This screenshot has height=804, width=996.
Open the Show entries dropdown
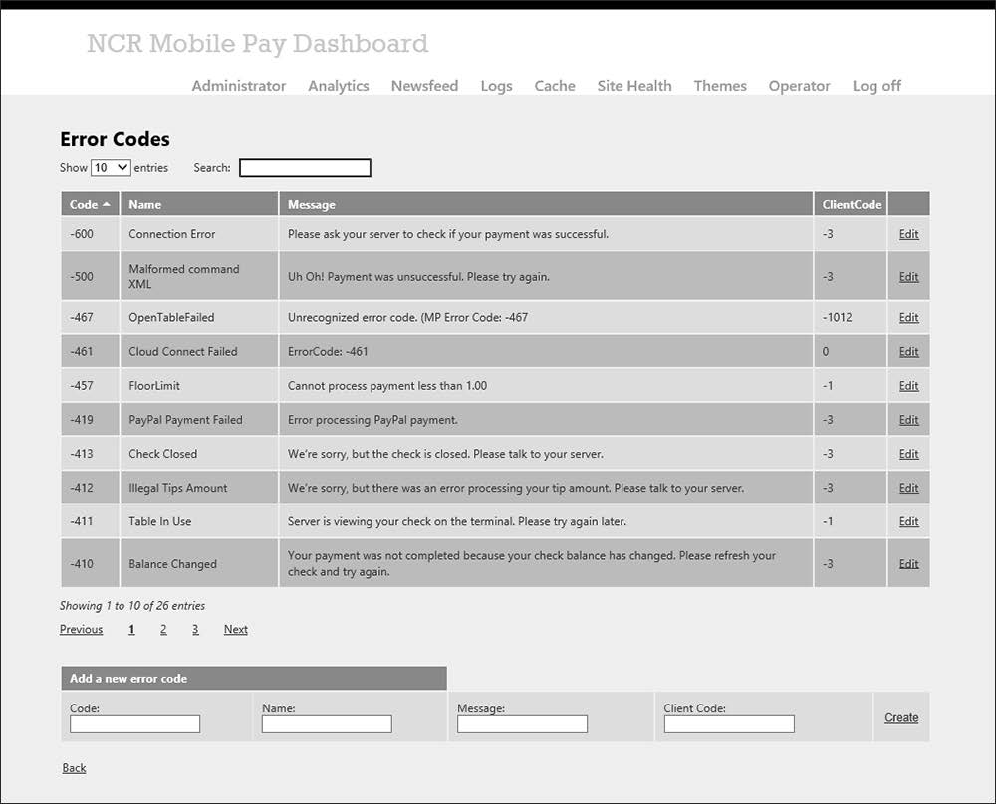[108, 167]
